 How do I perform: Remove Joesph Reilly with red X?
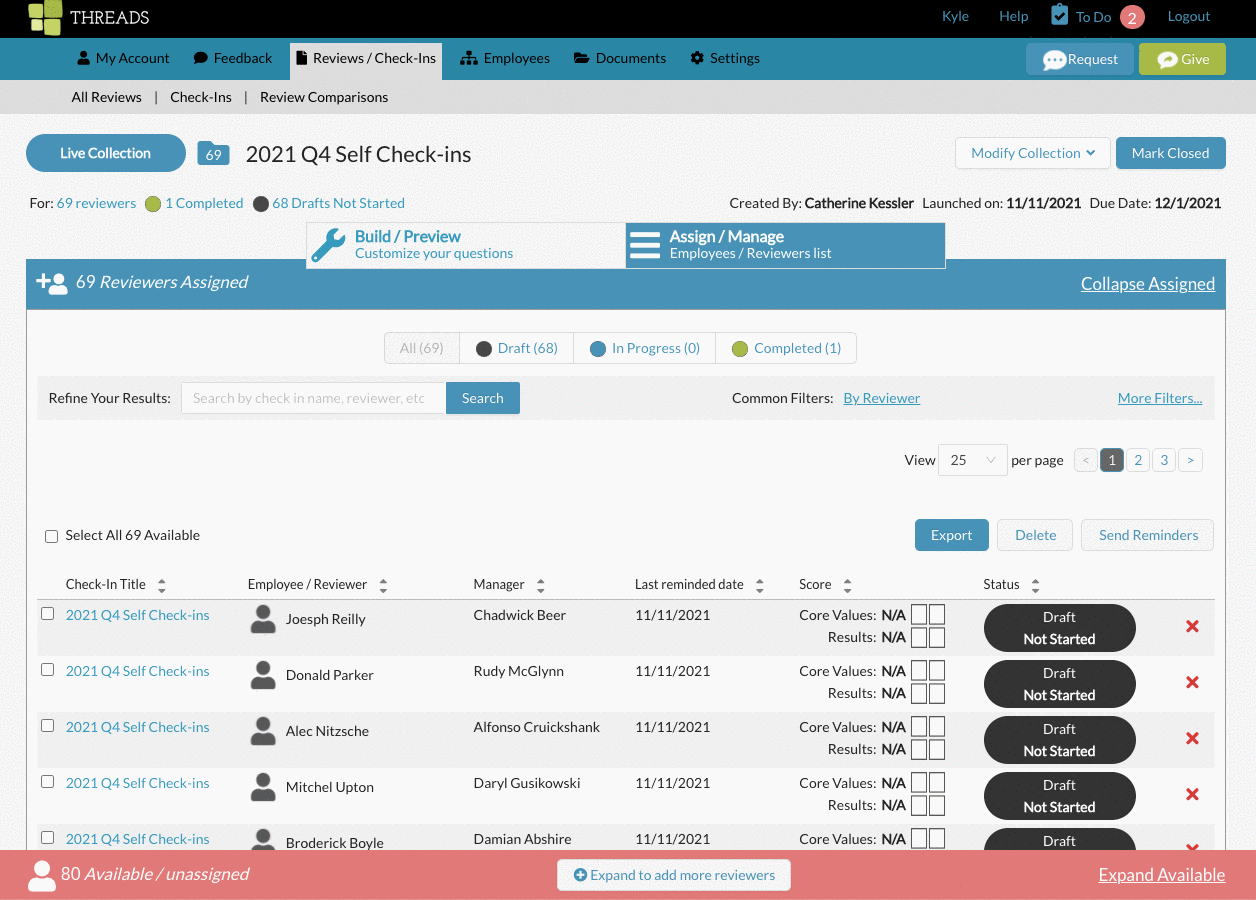[1192, 626]
